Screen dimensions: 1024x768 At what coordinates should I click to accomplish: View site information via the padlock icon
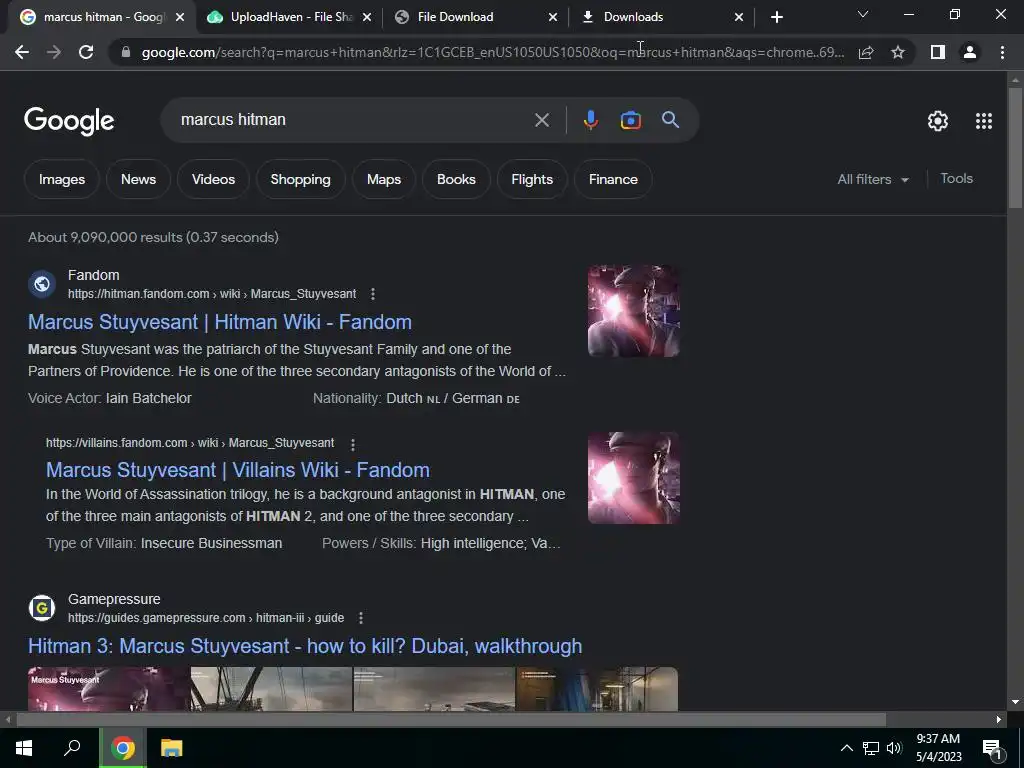click(126, 52)
